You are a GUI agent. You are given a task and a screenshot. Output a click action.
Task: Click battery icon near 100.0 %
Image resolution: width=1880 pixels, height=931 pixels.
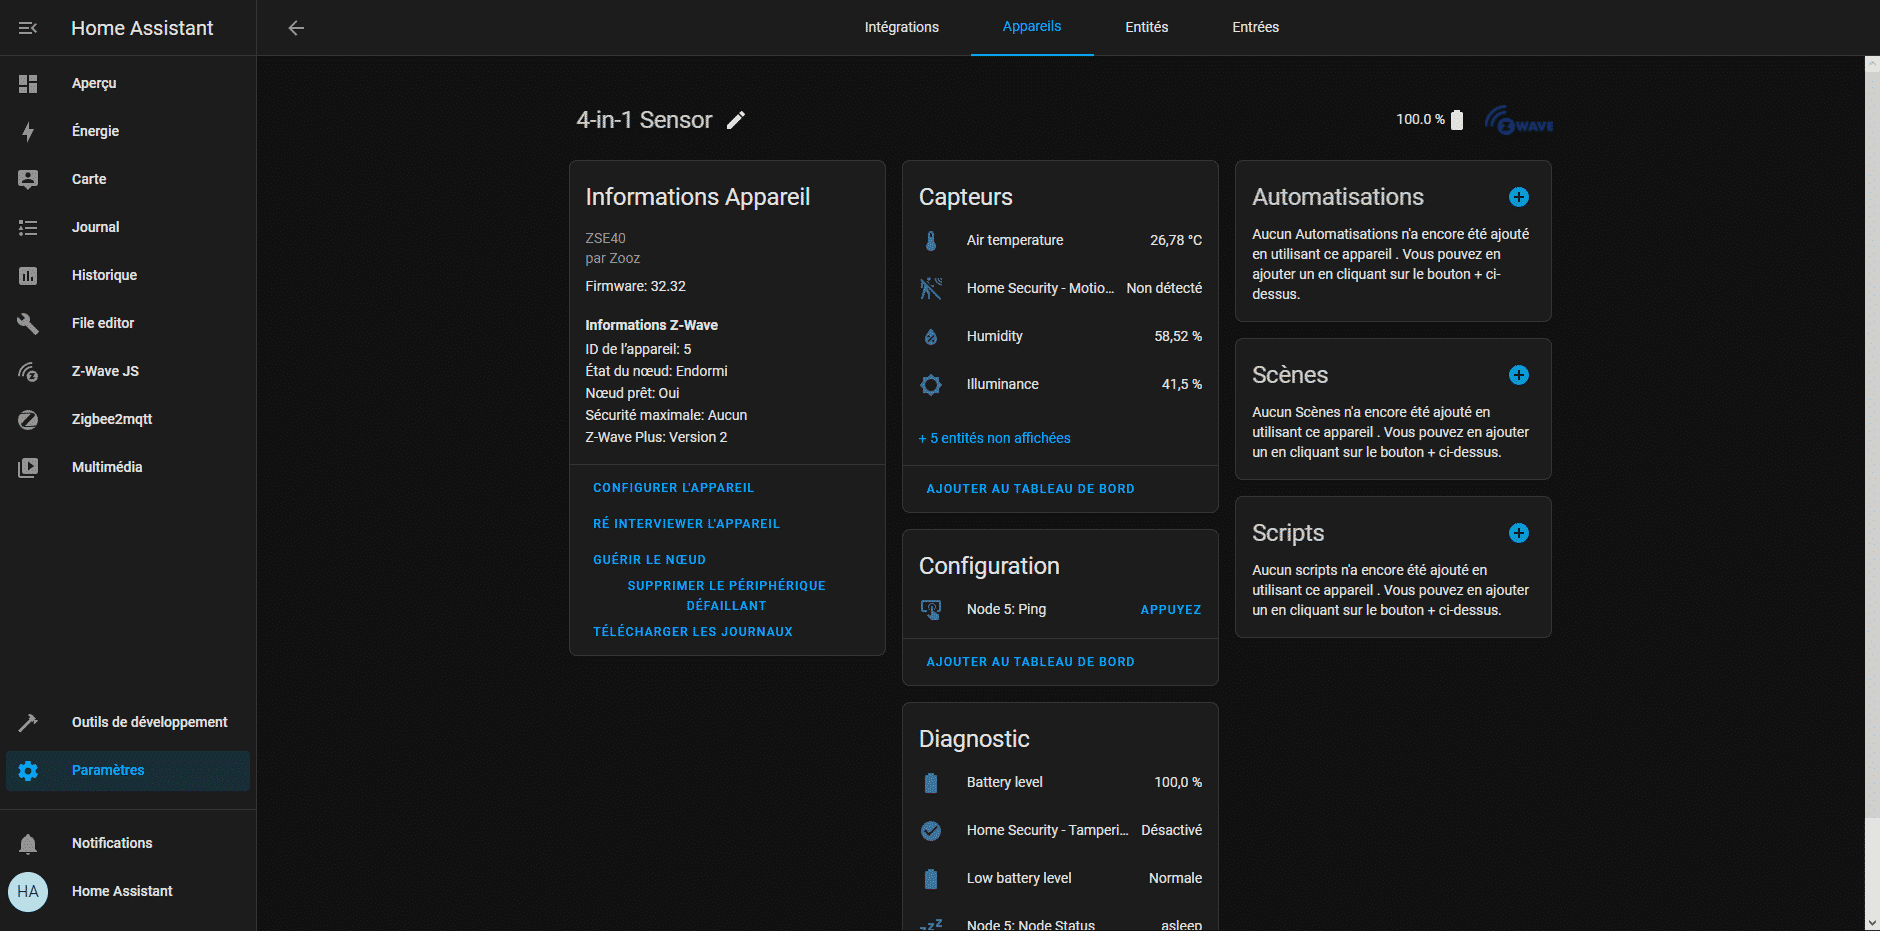pos(1457,120)
